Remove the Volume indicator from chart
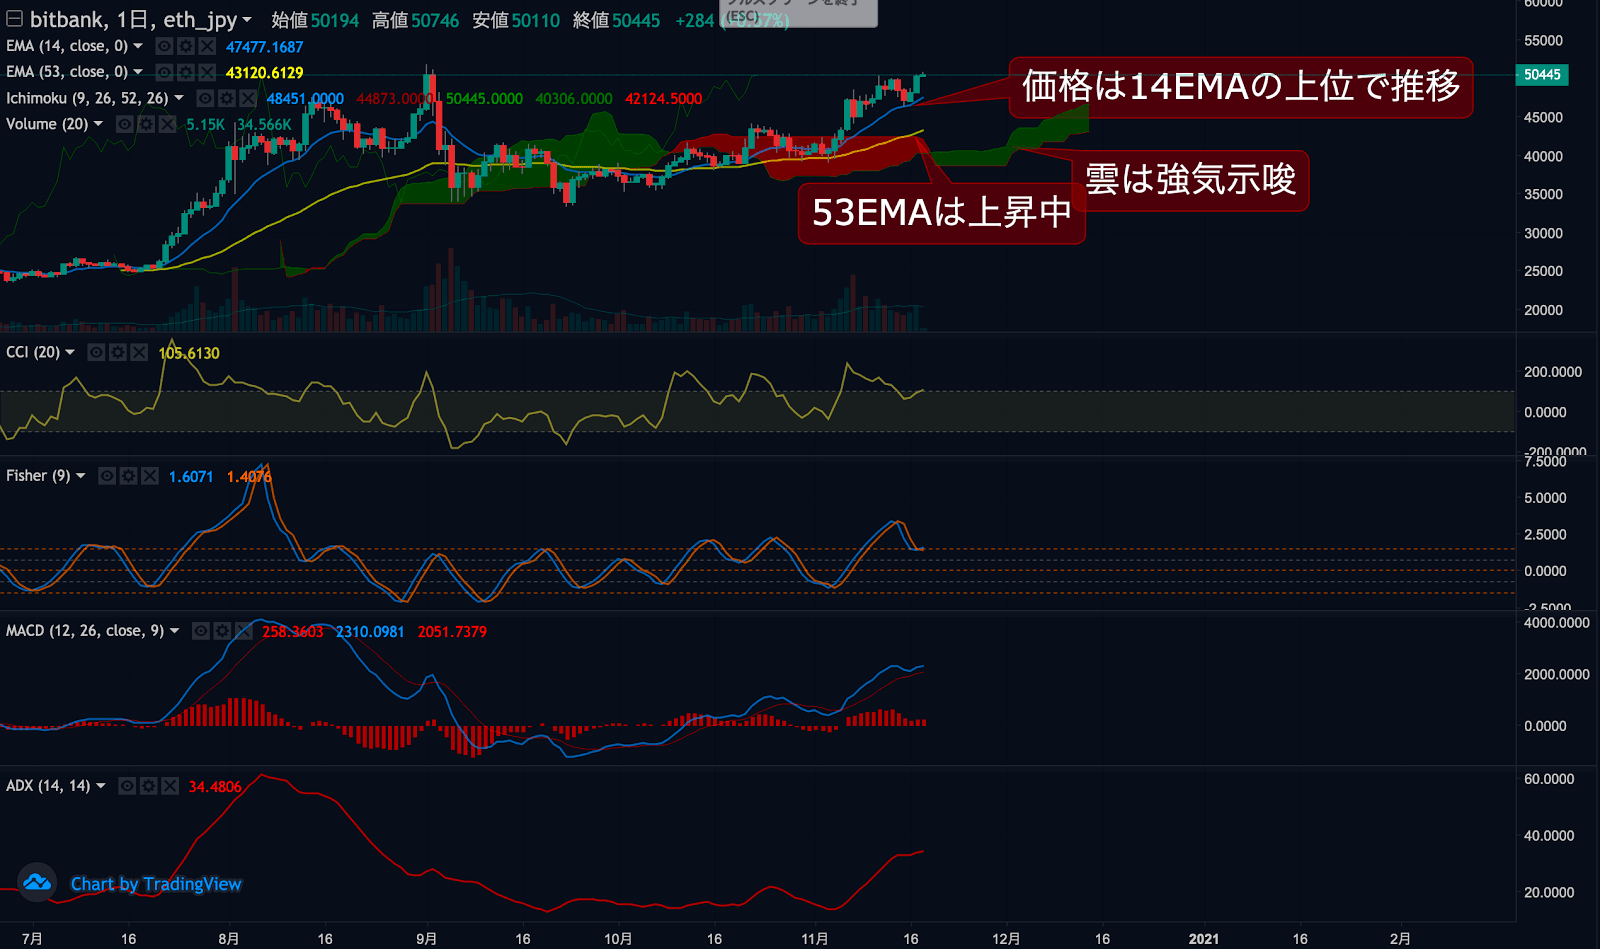The image size is (1600, 949). coord(167,124)
